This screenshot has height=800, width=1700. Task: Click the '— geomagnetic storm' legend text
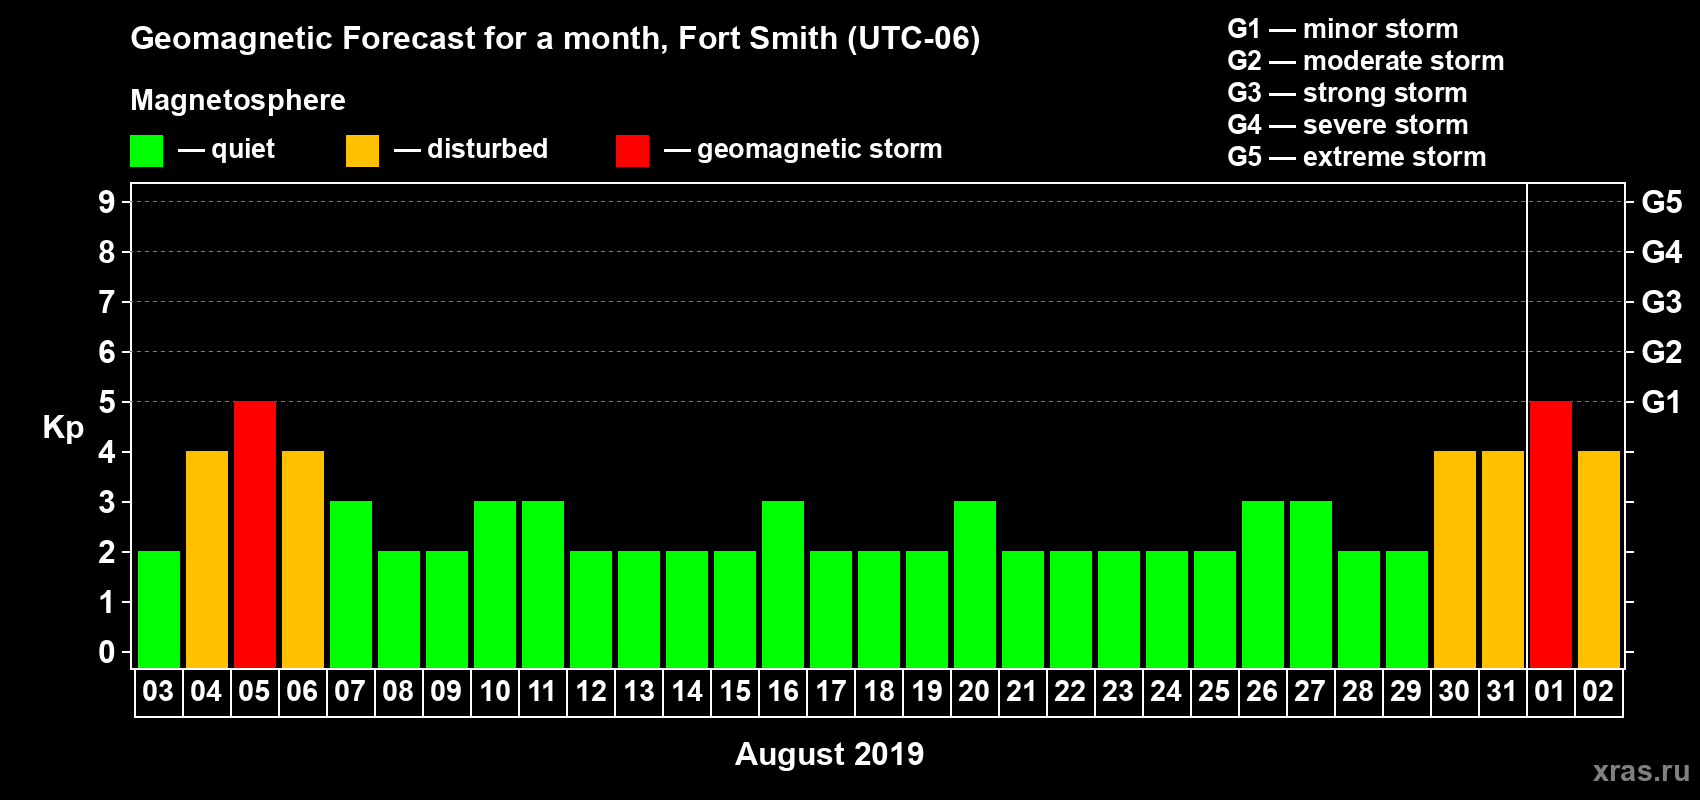803,149
